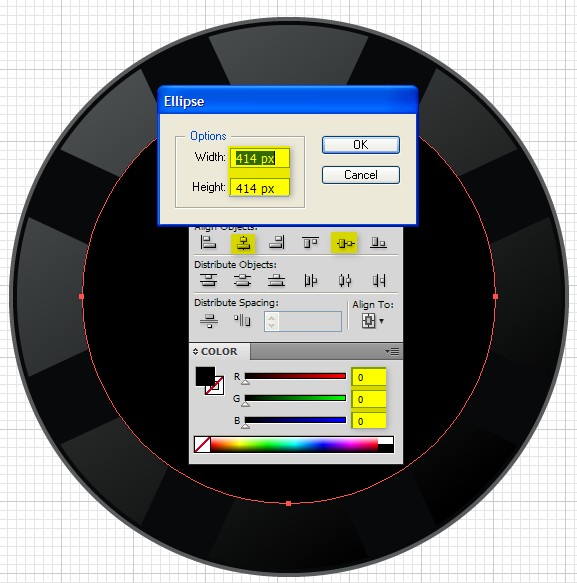Click the blue B slider
This screenshot has height=583, width=577.
(295, 420)
